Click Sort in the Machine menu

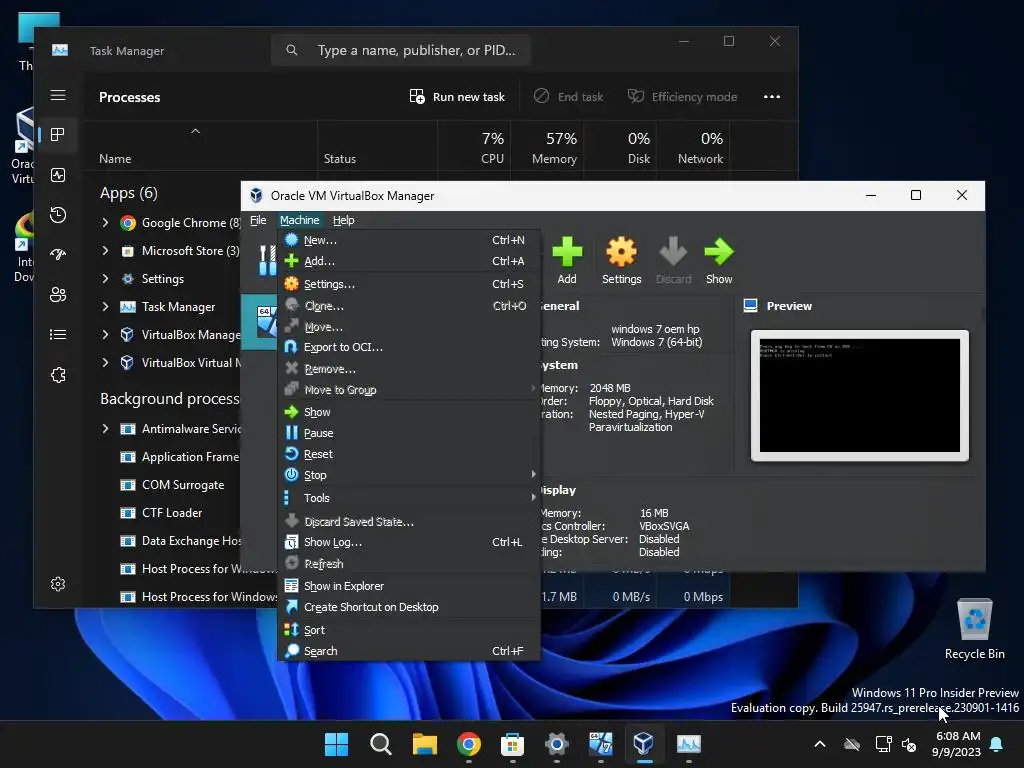(409, 630)
